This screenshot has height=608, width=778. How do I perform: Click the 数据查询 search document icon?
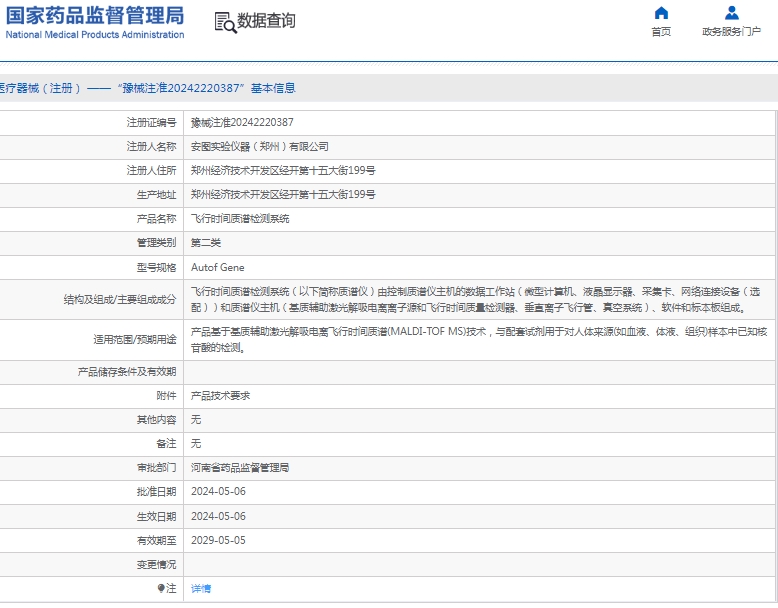(225, 23)
